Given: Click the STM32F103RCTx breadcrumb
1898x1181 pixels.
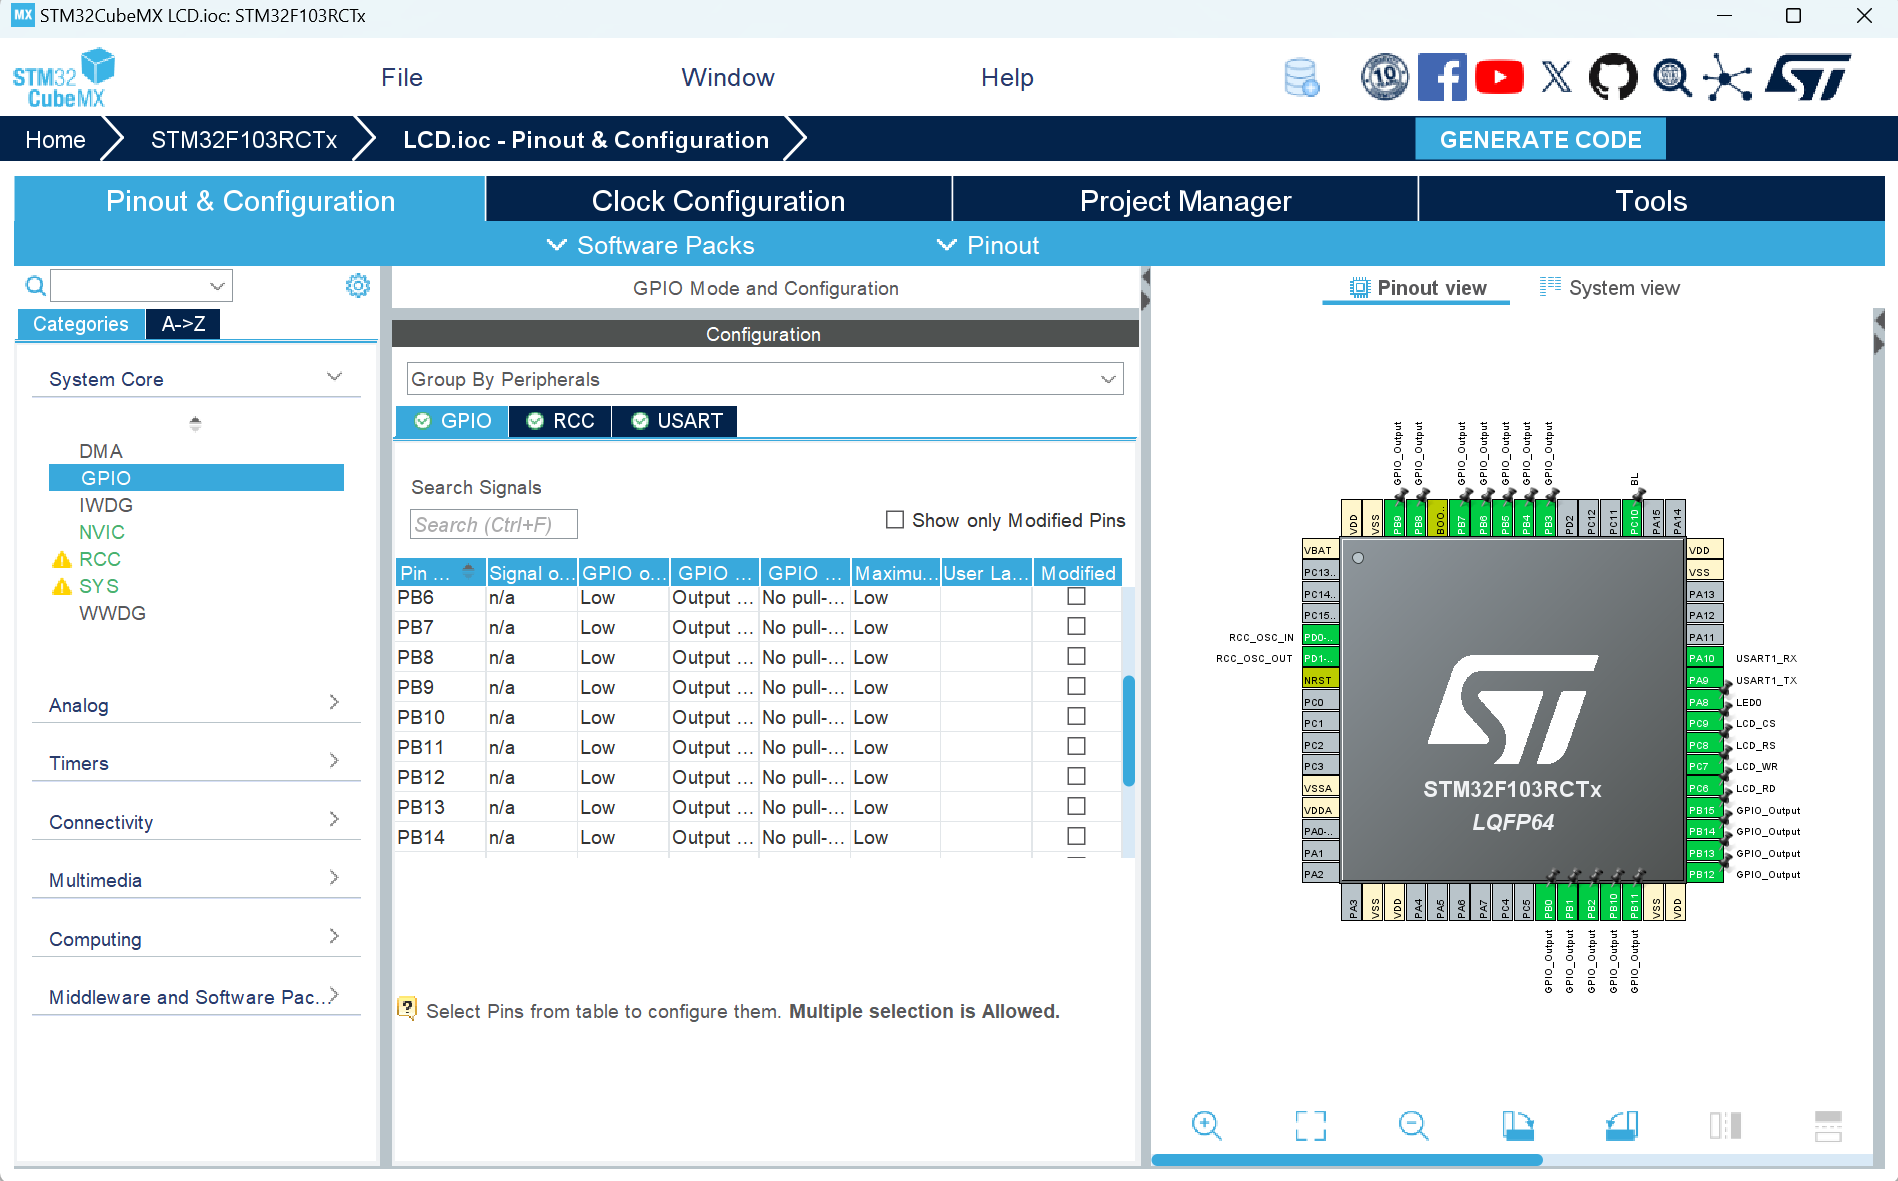Looking at the screenshot, I should pos(244,140).
